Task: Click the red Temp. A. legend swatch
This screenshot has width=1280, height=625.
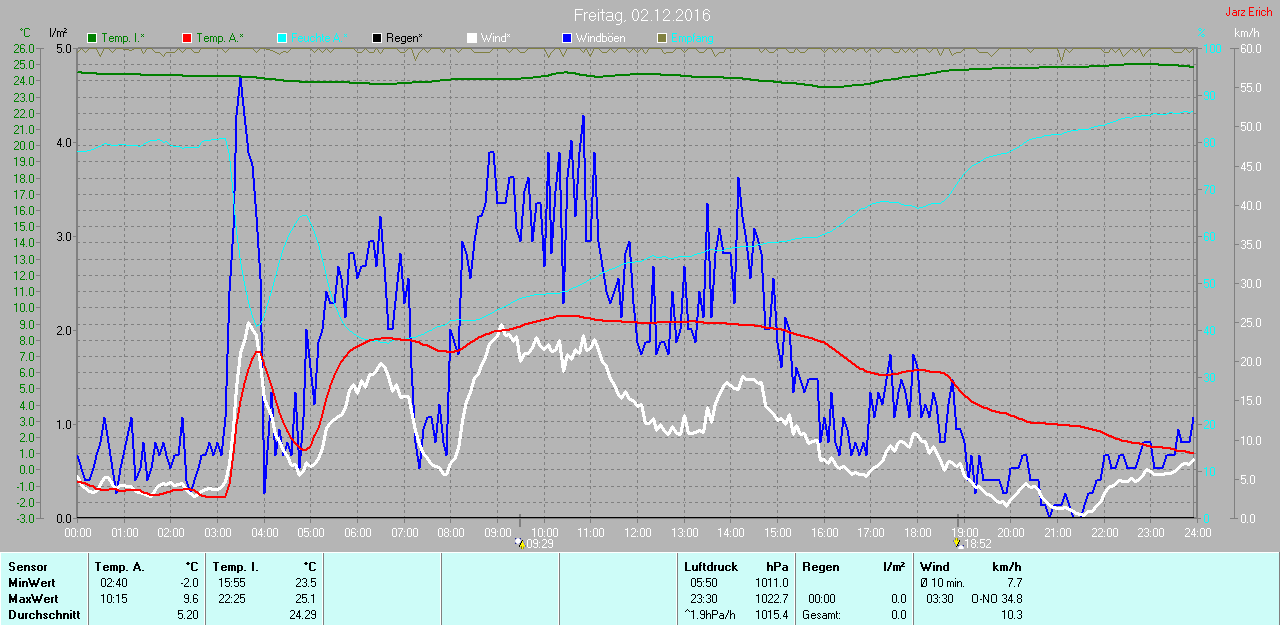Action: [x=186, y=38]
